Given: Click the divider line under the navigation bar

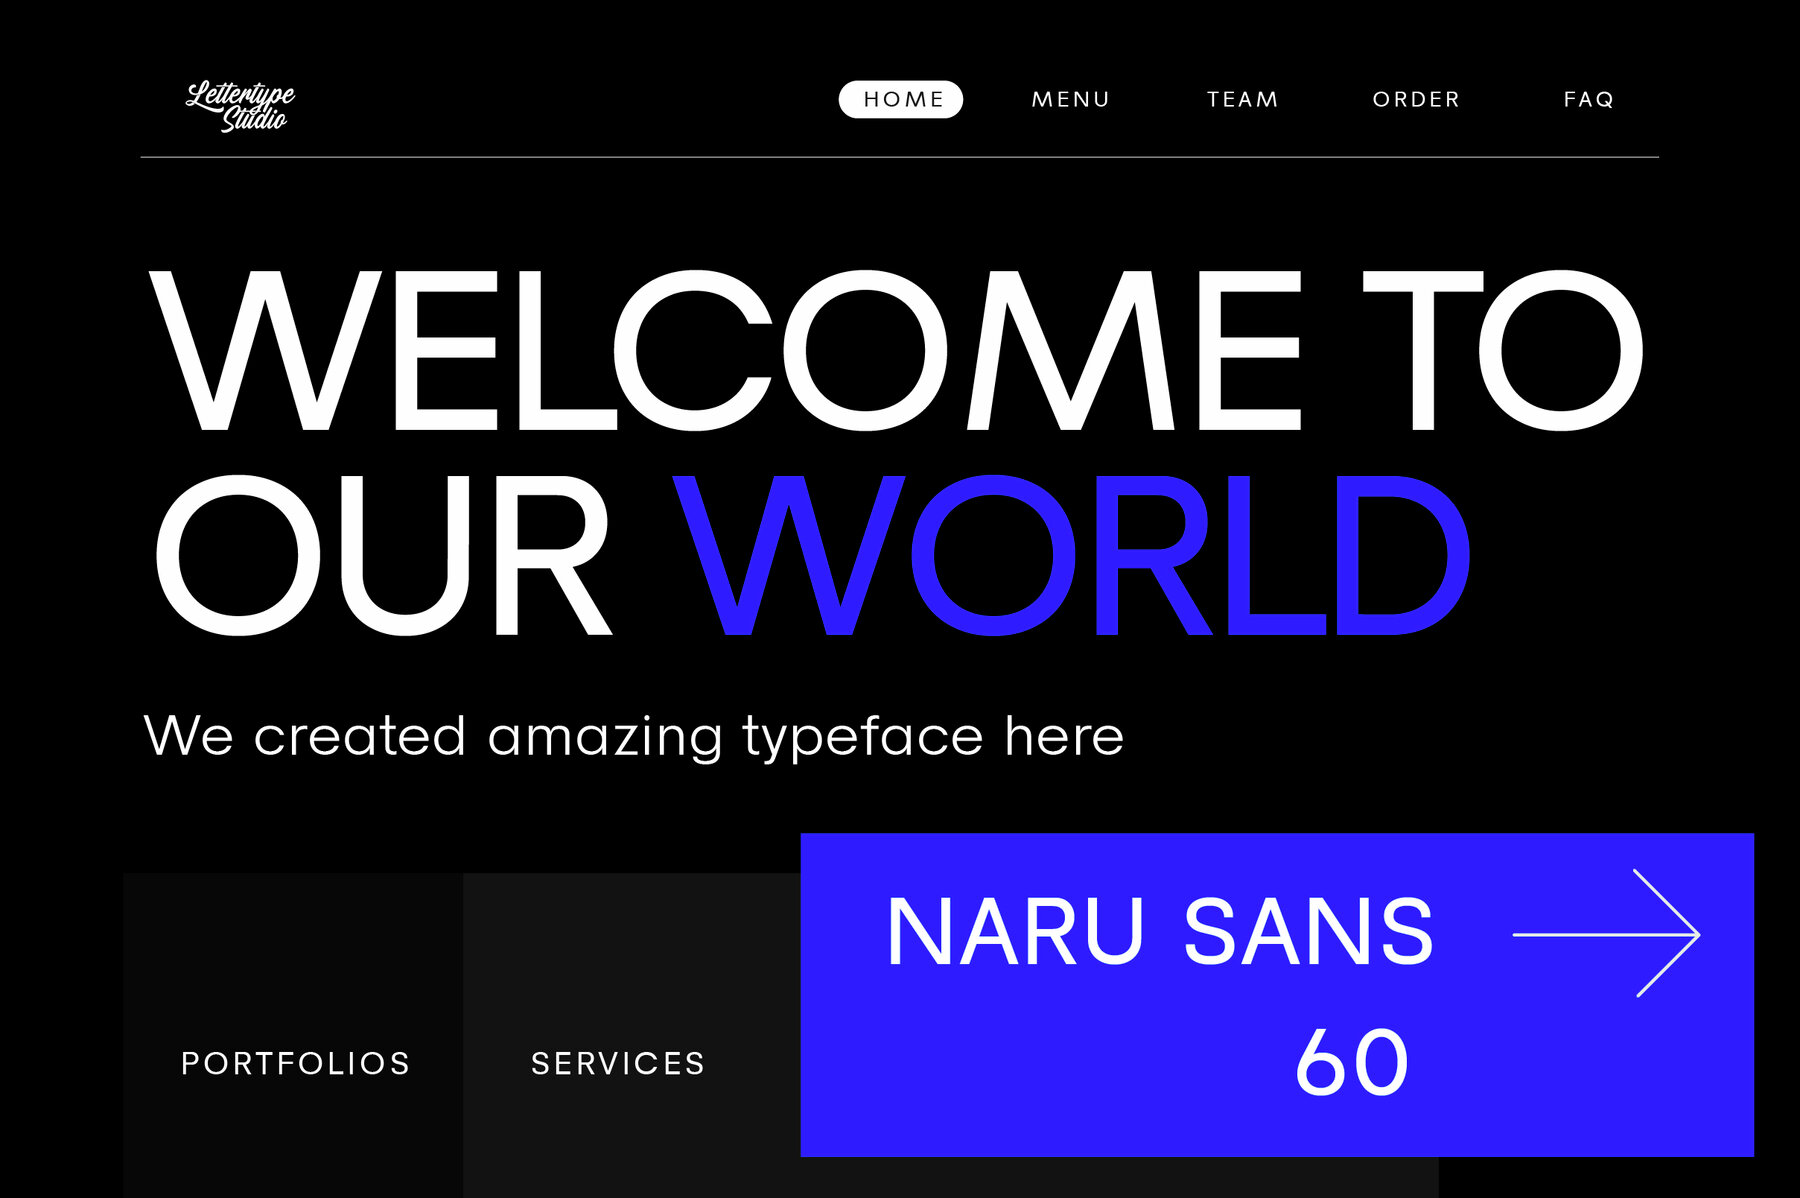Looking at the screenshot, I should [x=900, y=155].
